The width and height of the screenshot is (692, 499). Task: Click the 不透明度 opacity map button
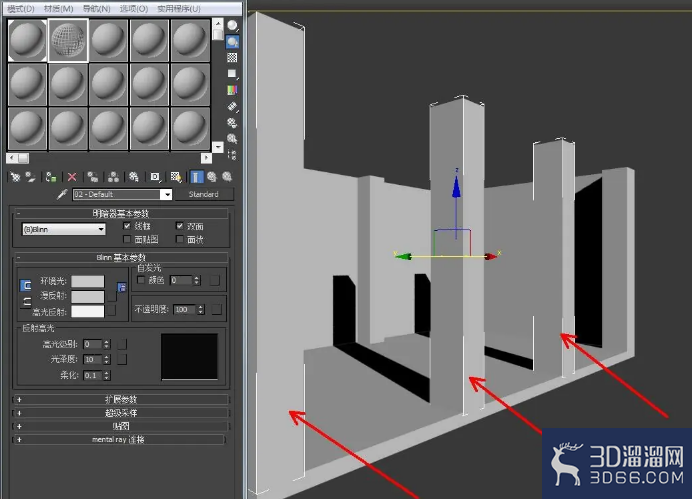point(216,309)
